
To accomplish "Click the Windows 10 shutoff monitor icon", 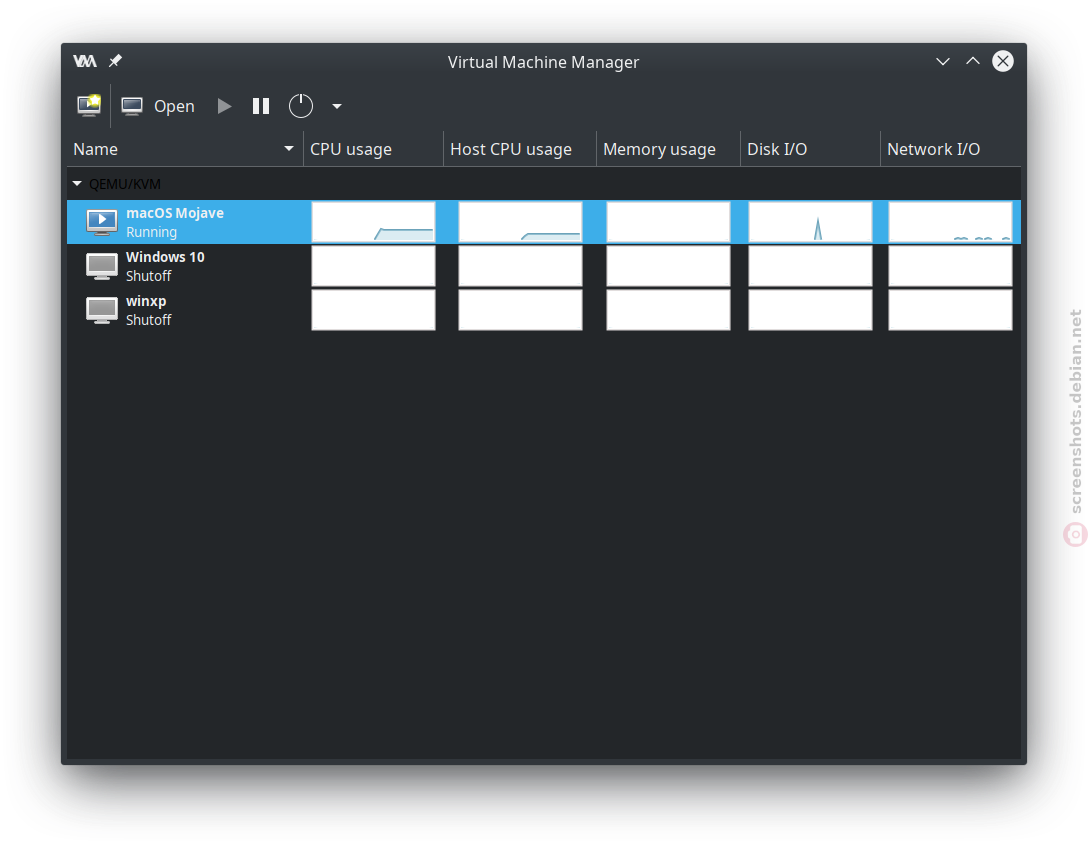I will (x=102, y=267).
